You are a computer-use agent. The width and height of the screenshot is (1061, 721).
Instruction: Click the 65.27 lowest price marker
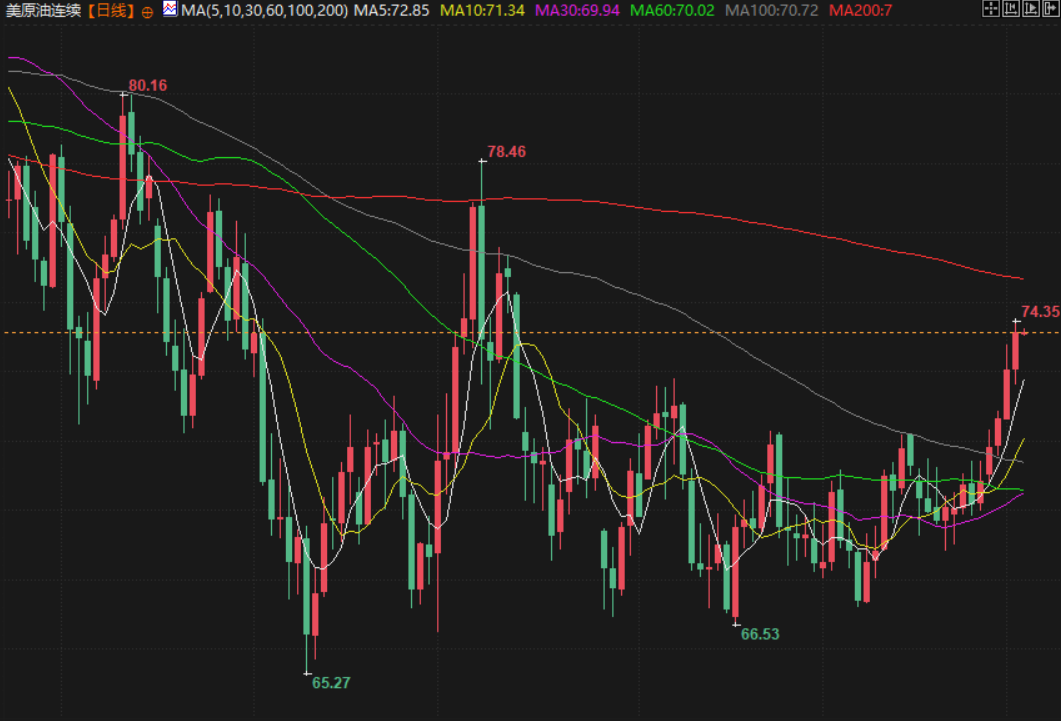coord(331,683)
